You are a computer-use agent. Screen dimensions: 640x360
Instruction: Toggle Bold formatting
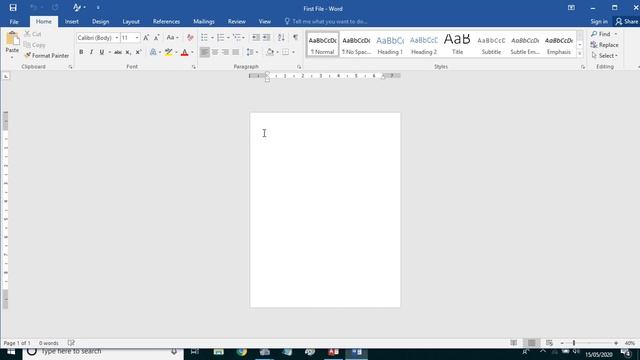(x=81, y=52)
